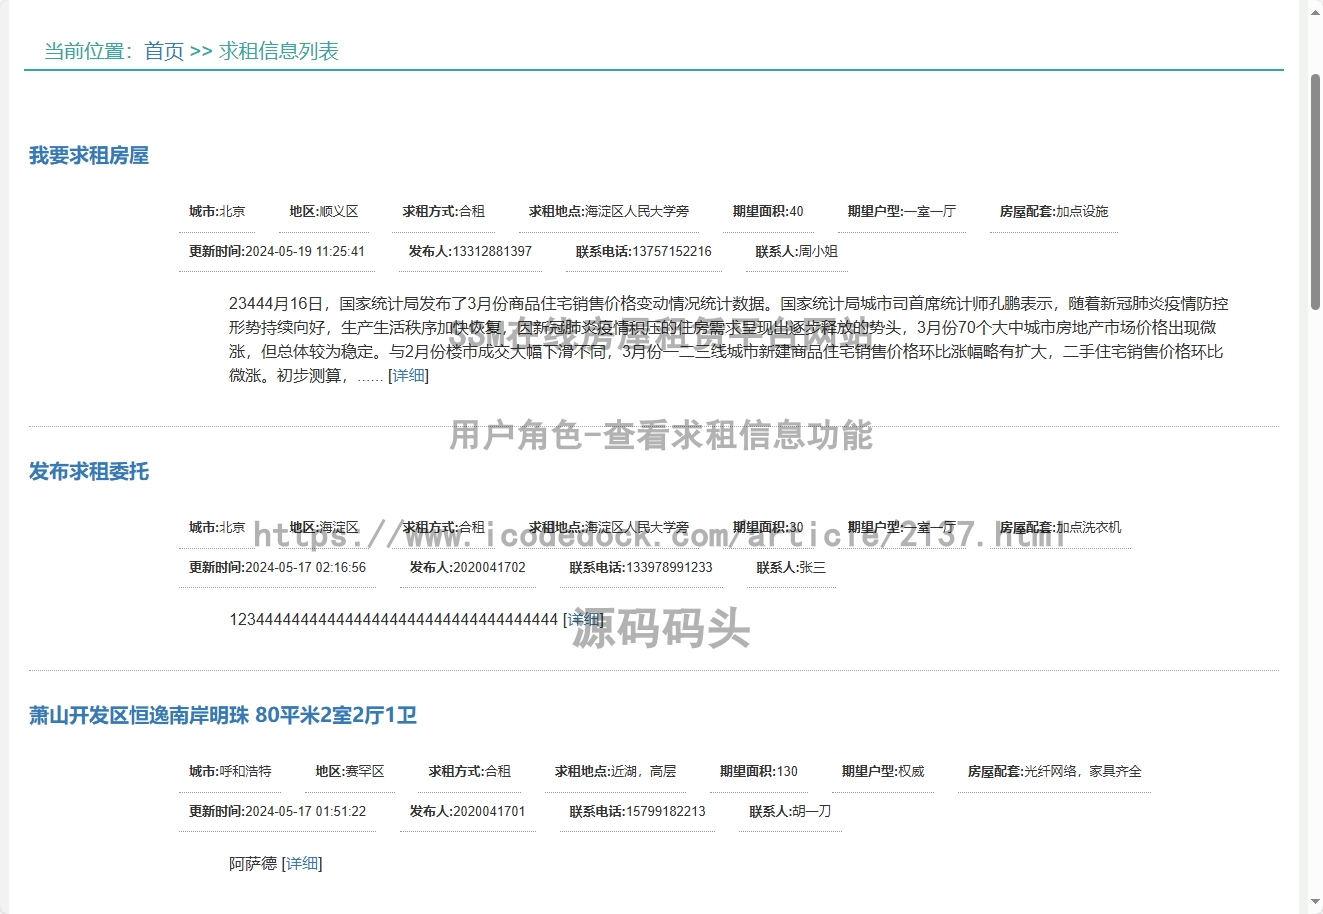1323x914 pixels.
Task: Select 房屋配套:光纤网络，家具齐全 field
Action: (x=1054, y=772)
